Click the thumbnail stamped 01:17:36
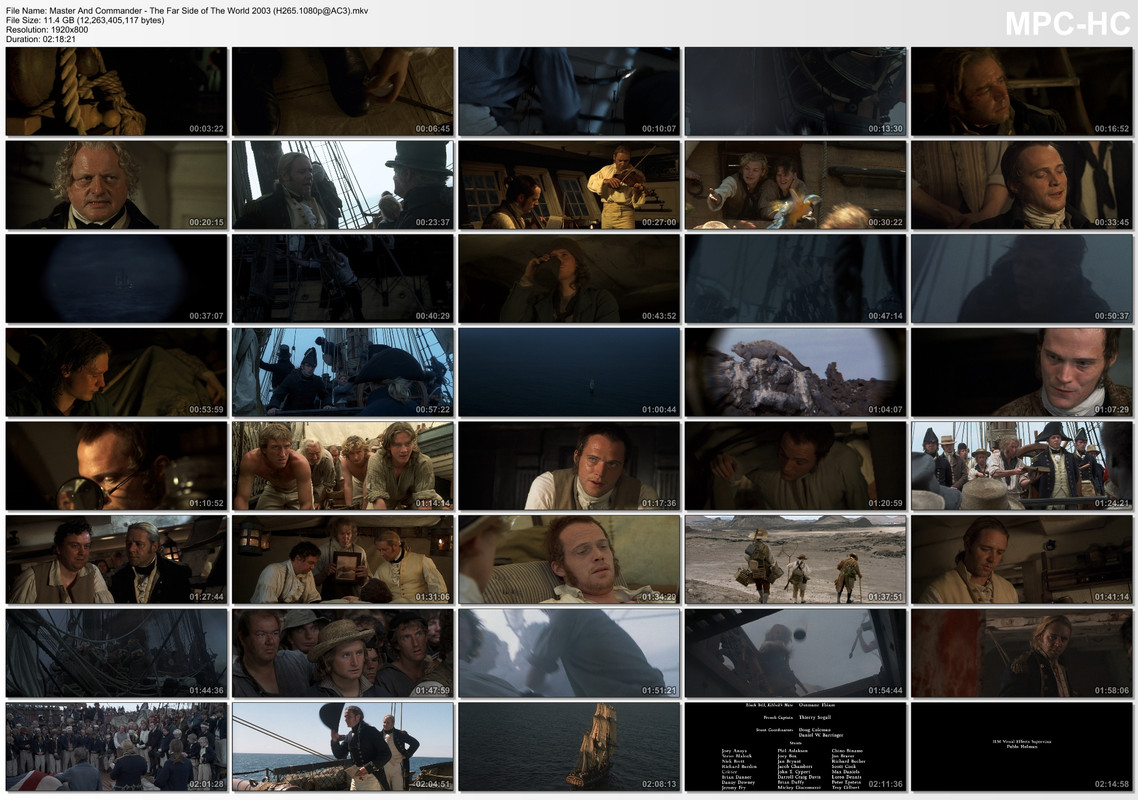 tap(569, 466)
